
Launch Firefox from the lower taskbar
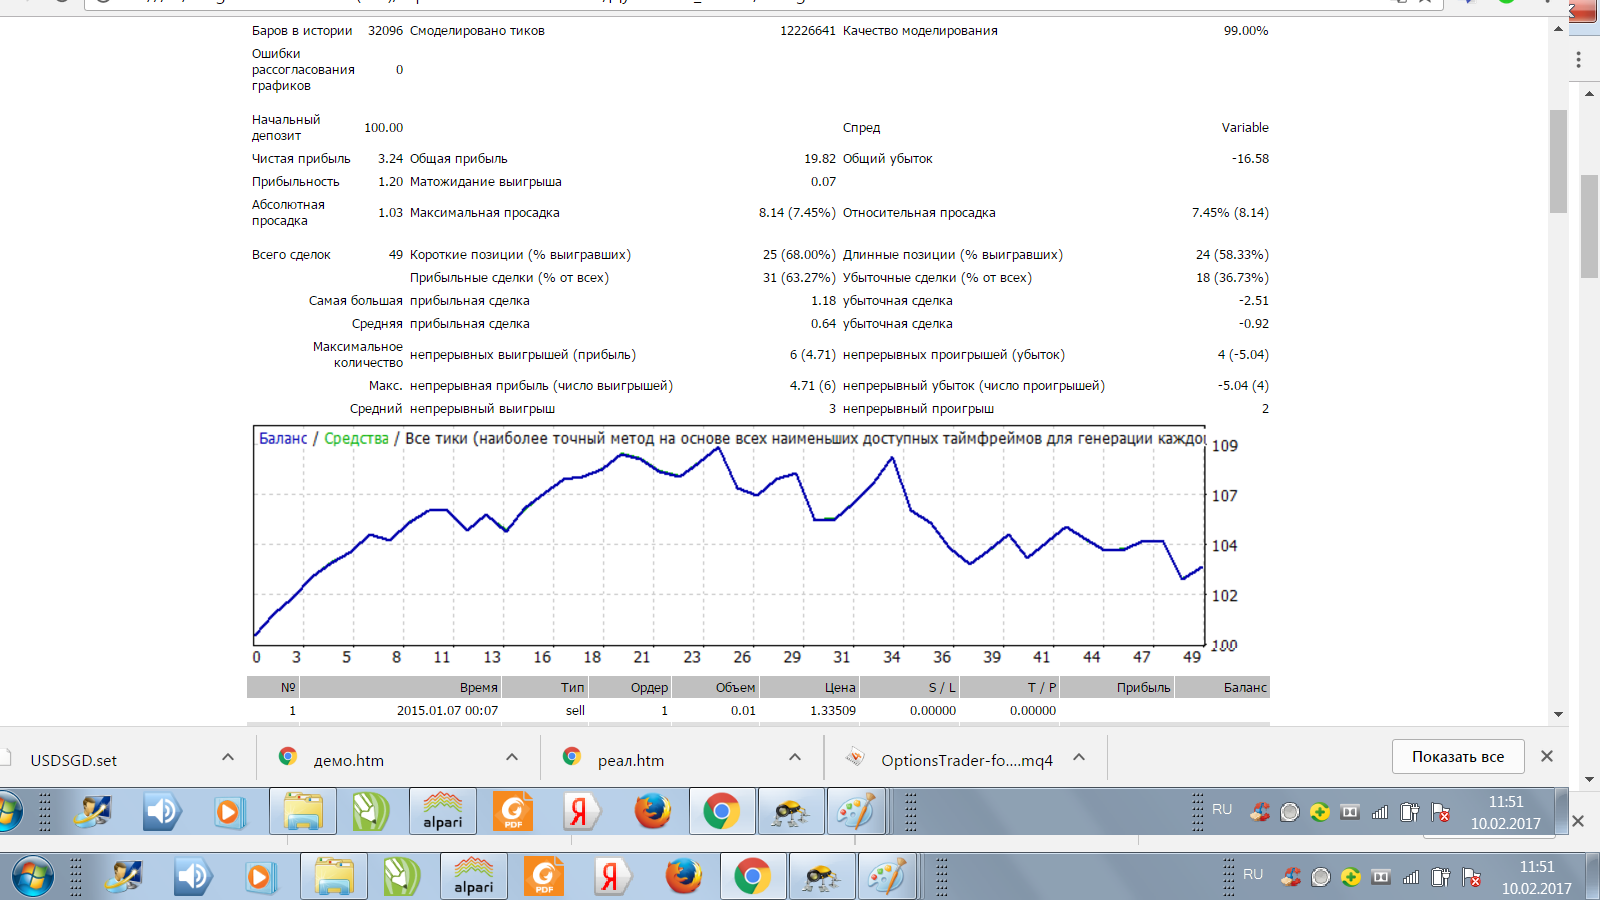coord(684,876)
